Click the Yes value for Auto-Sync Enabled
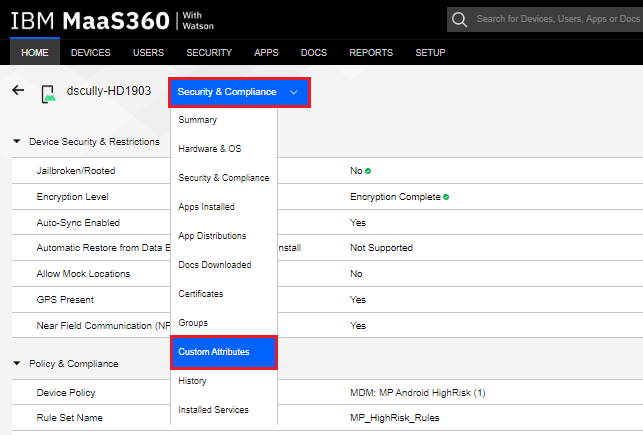Image resolution: width=643 pixels, height=435 pixels. (x=358, y=223)
